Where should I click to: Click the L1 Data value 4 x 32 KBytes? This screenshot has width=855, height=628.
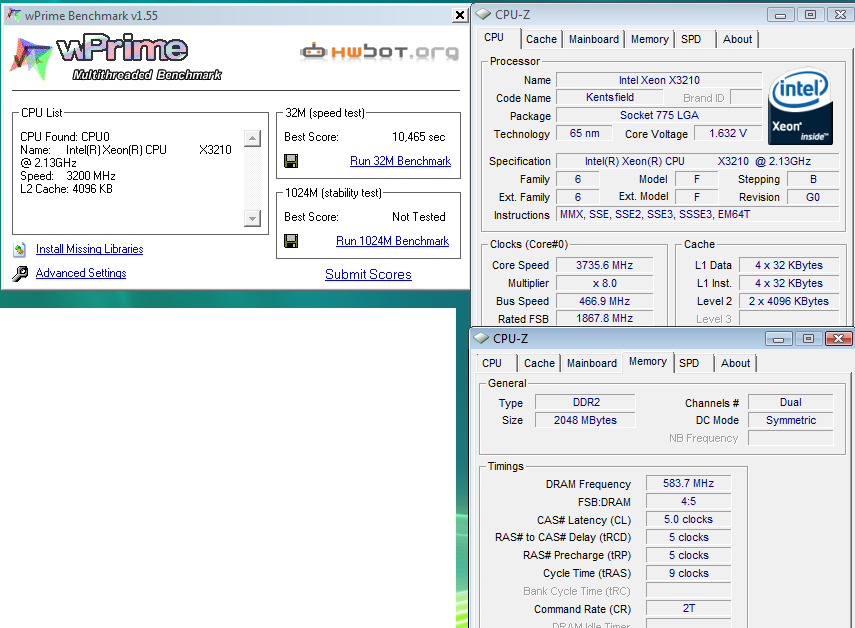click(x=788, y=265)
